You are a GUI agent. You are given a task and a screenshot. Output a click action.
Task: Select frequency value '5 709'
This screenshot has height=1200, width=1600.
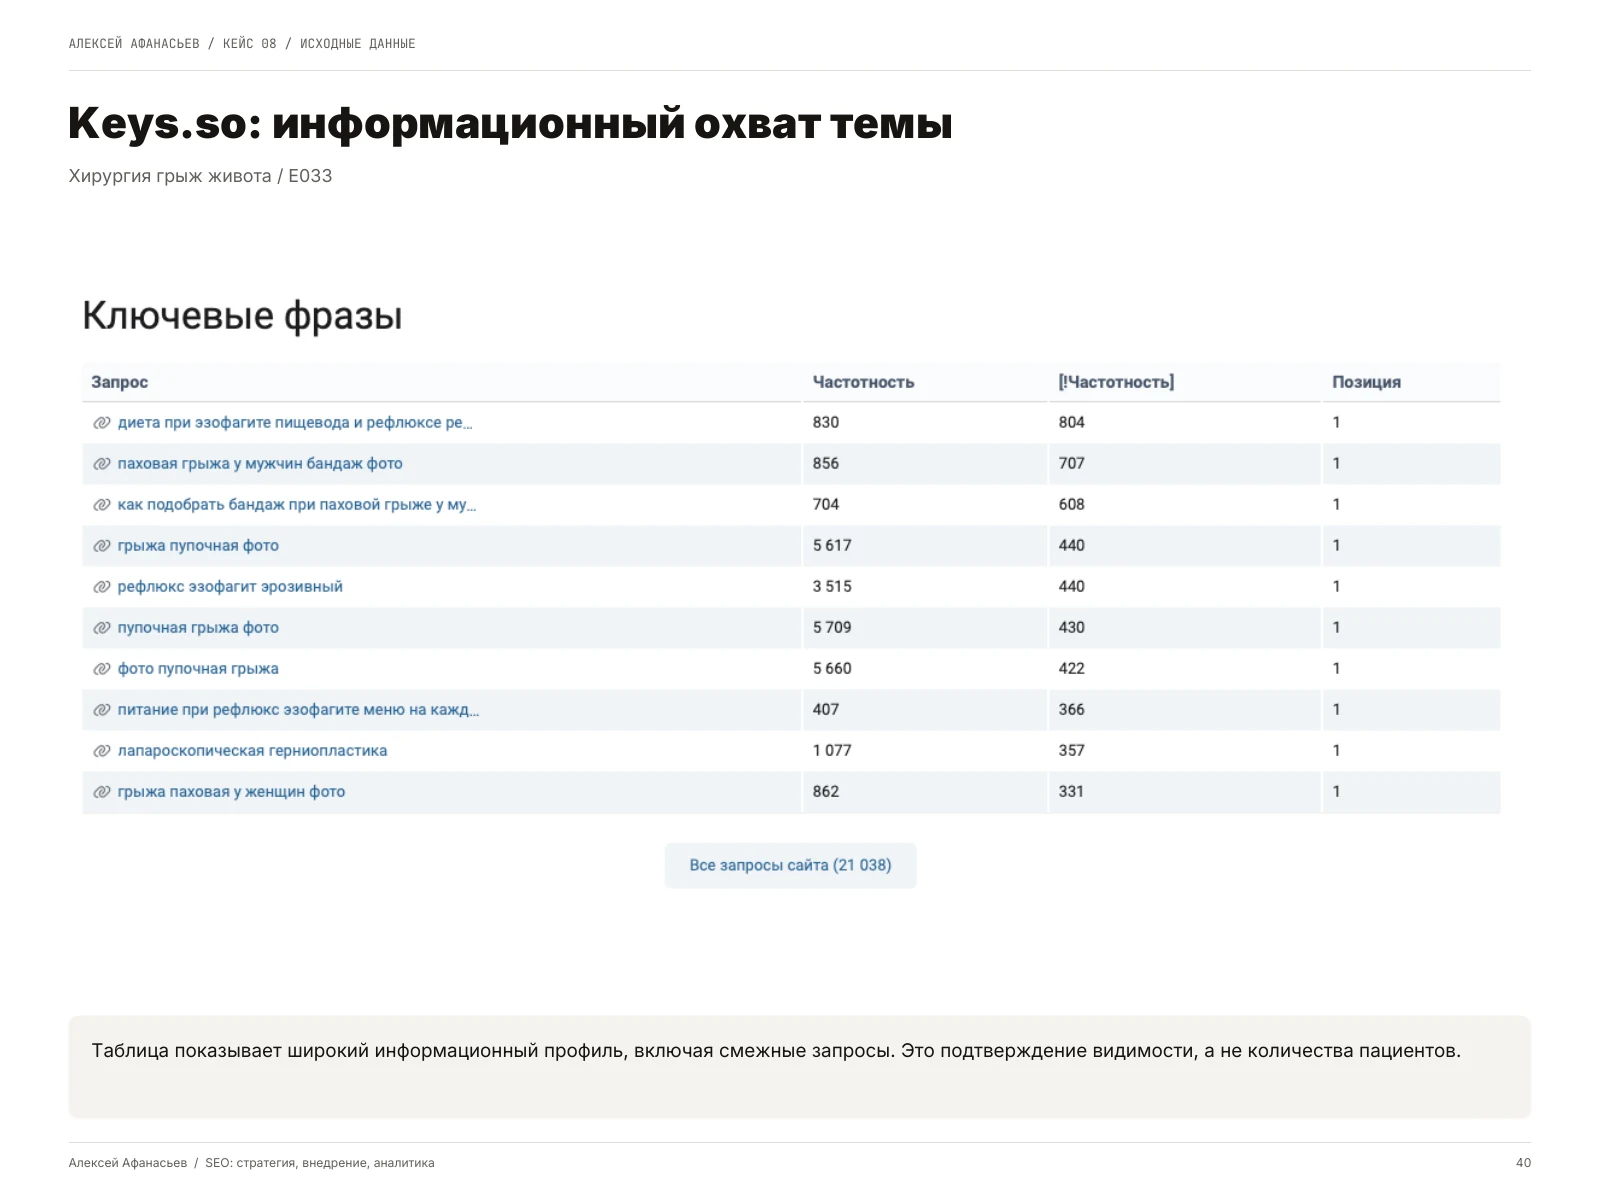tap(832, 628)
